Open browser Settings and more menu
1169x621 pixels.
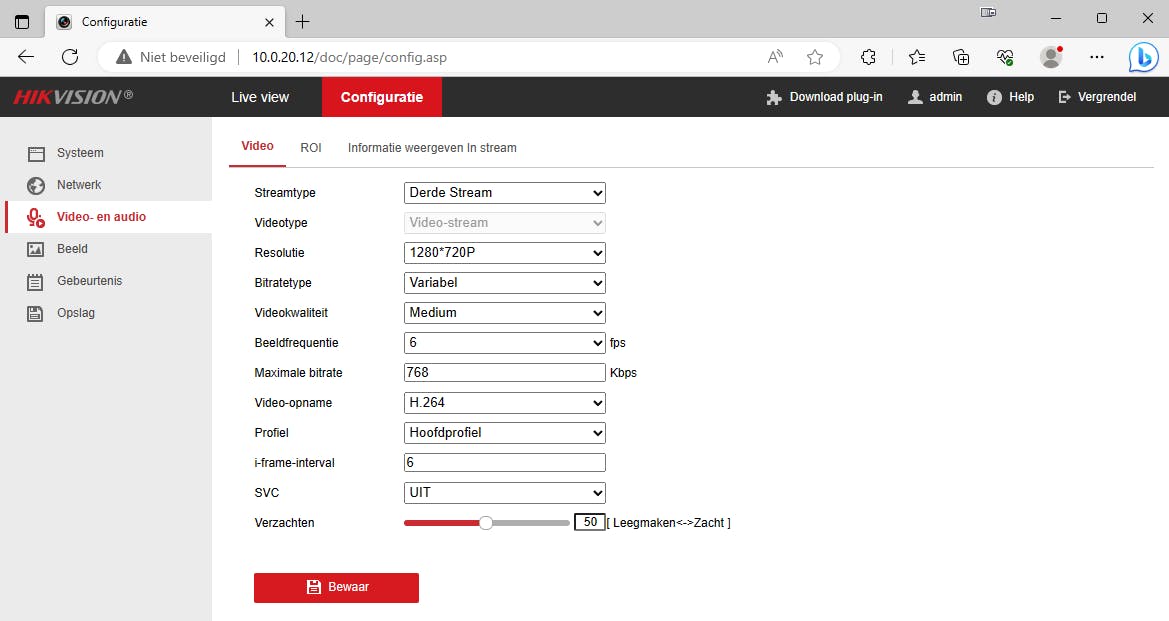[x=1097, y=57]
